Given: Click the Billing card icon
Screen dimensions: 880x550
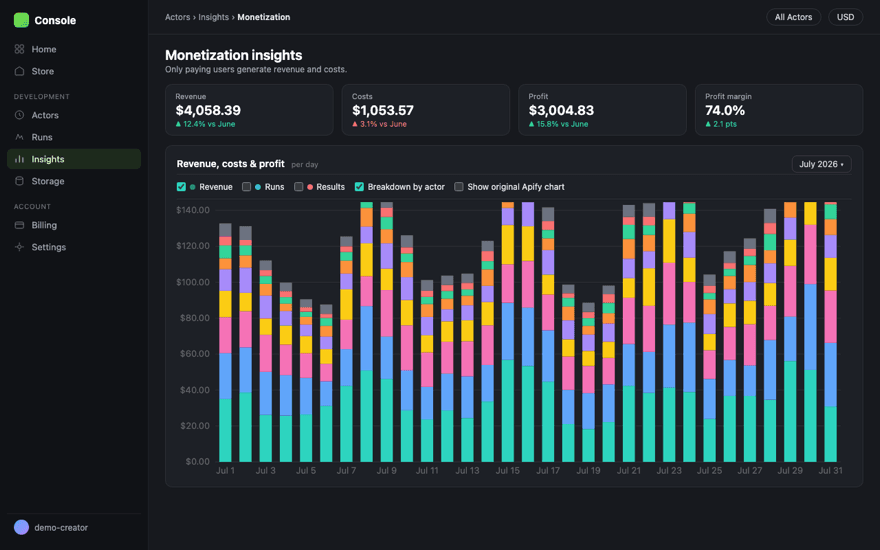Looking at the screenshot, I should [19, 225].
